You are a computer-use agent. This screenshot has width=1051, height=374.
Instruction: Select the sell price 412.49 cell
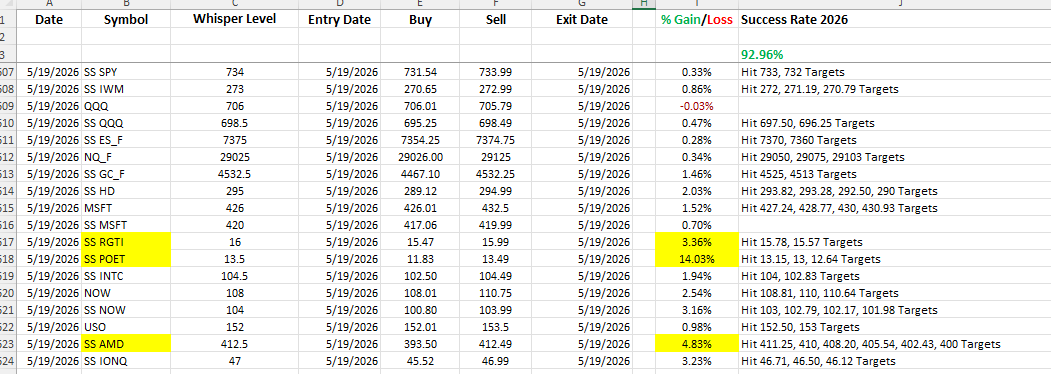pos(495,344)
